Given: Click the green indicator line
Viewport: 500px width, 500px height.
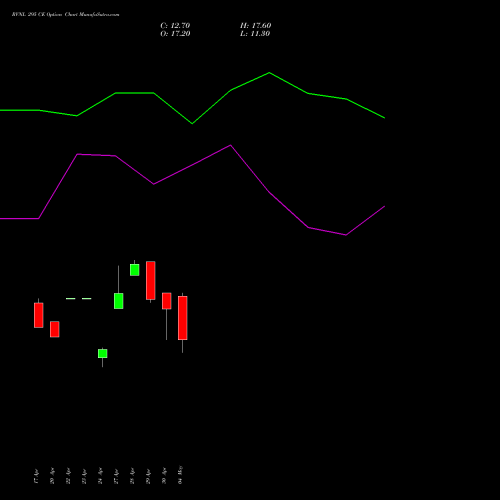Looking at the screenshot, I should (x=192, y=98).
